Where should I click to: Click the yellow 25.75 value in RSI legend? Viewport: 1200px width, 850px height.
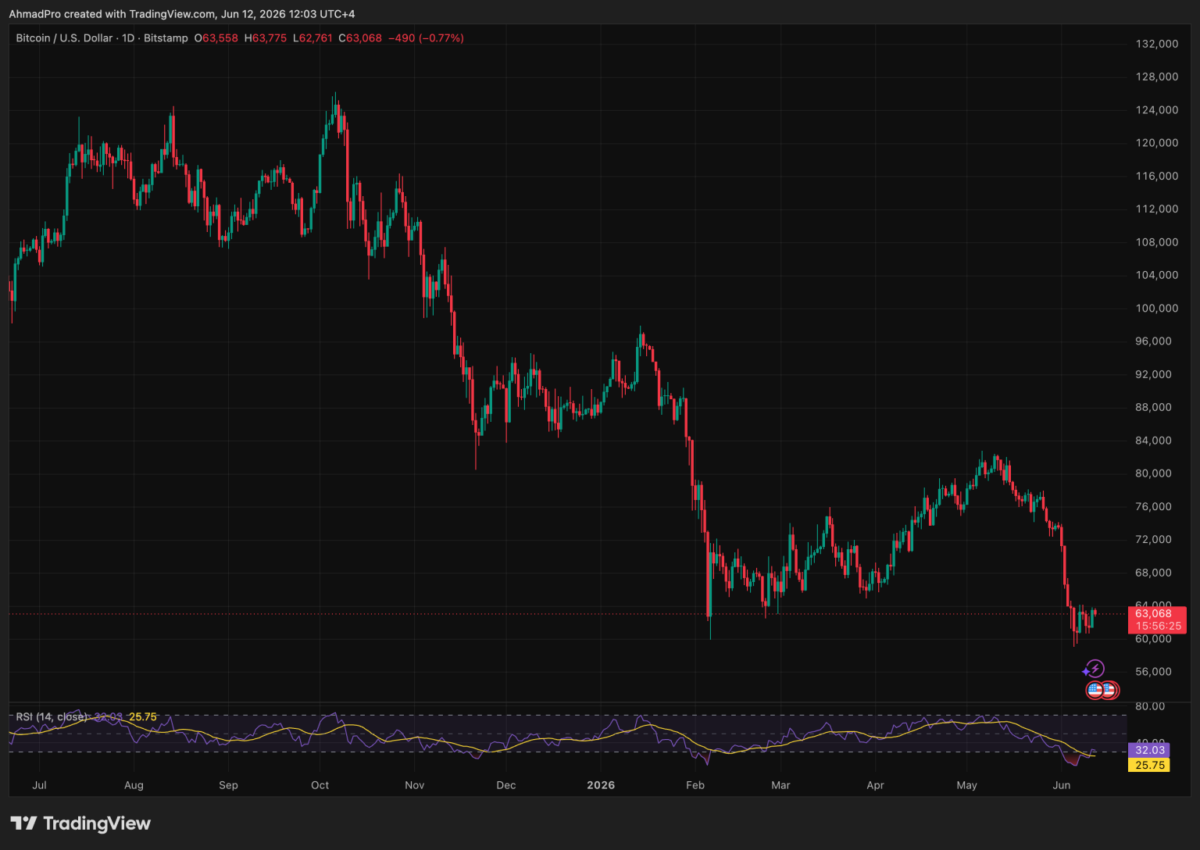coord(143,717)
